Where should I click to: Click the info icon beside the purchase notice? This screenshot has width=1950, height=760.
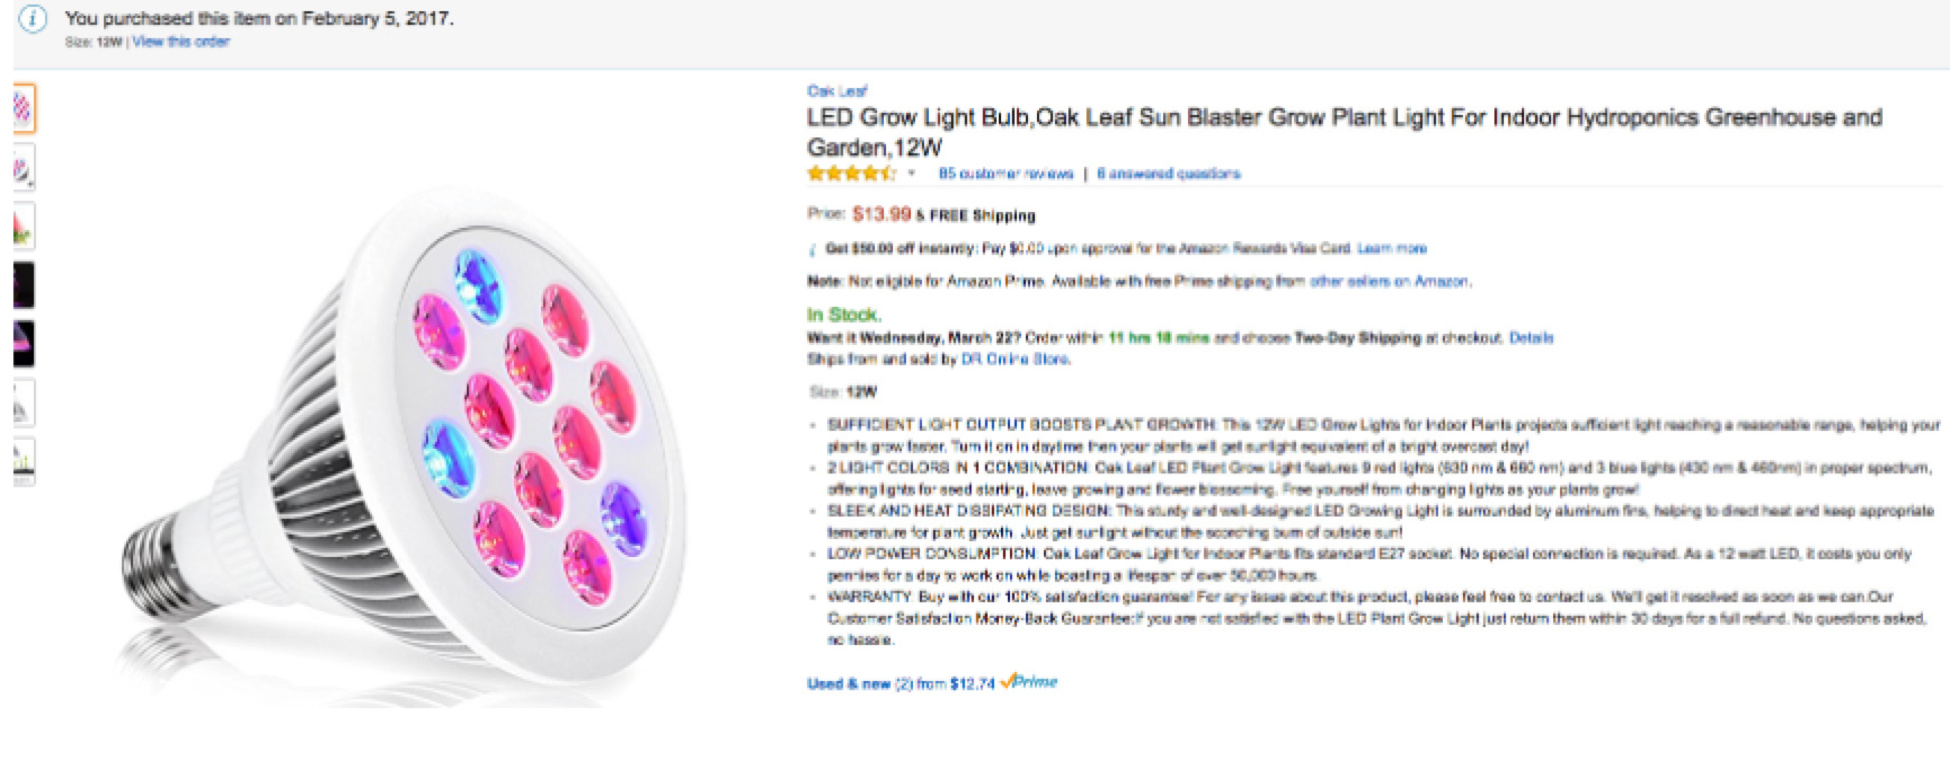(x=33, y=19)
